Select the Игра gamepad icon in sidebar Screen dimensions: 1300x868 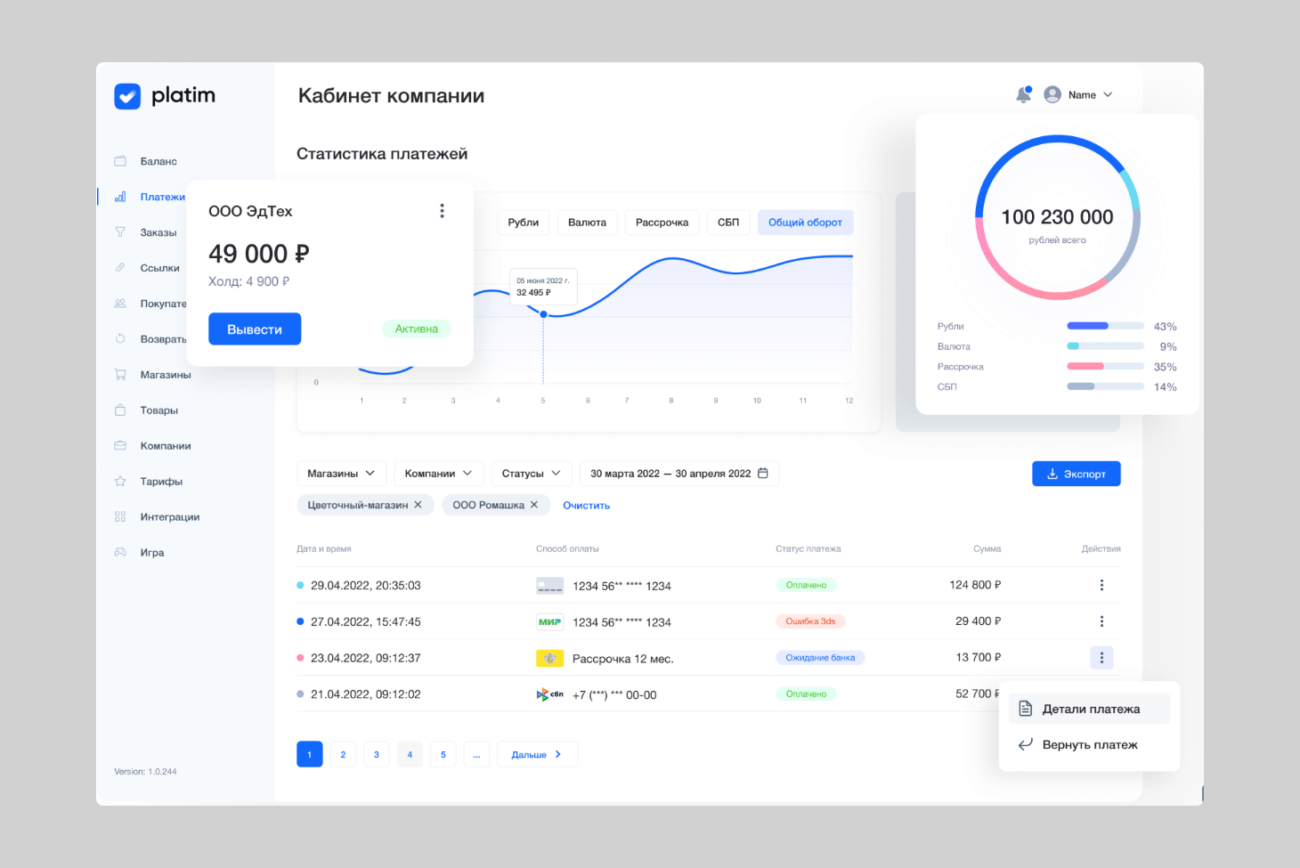120,553
